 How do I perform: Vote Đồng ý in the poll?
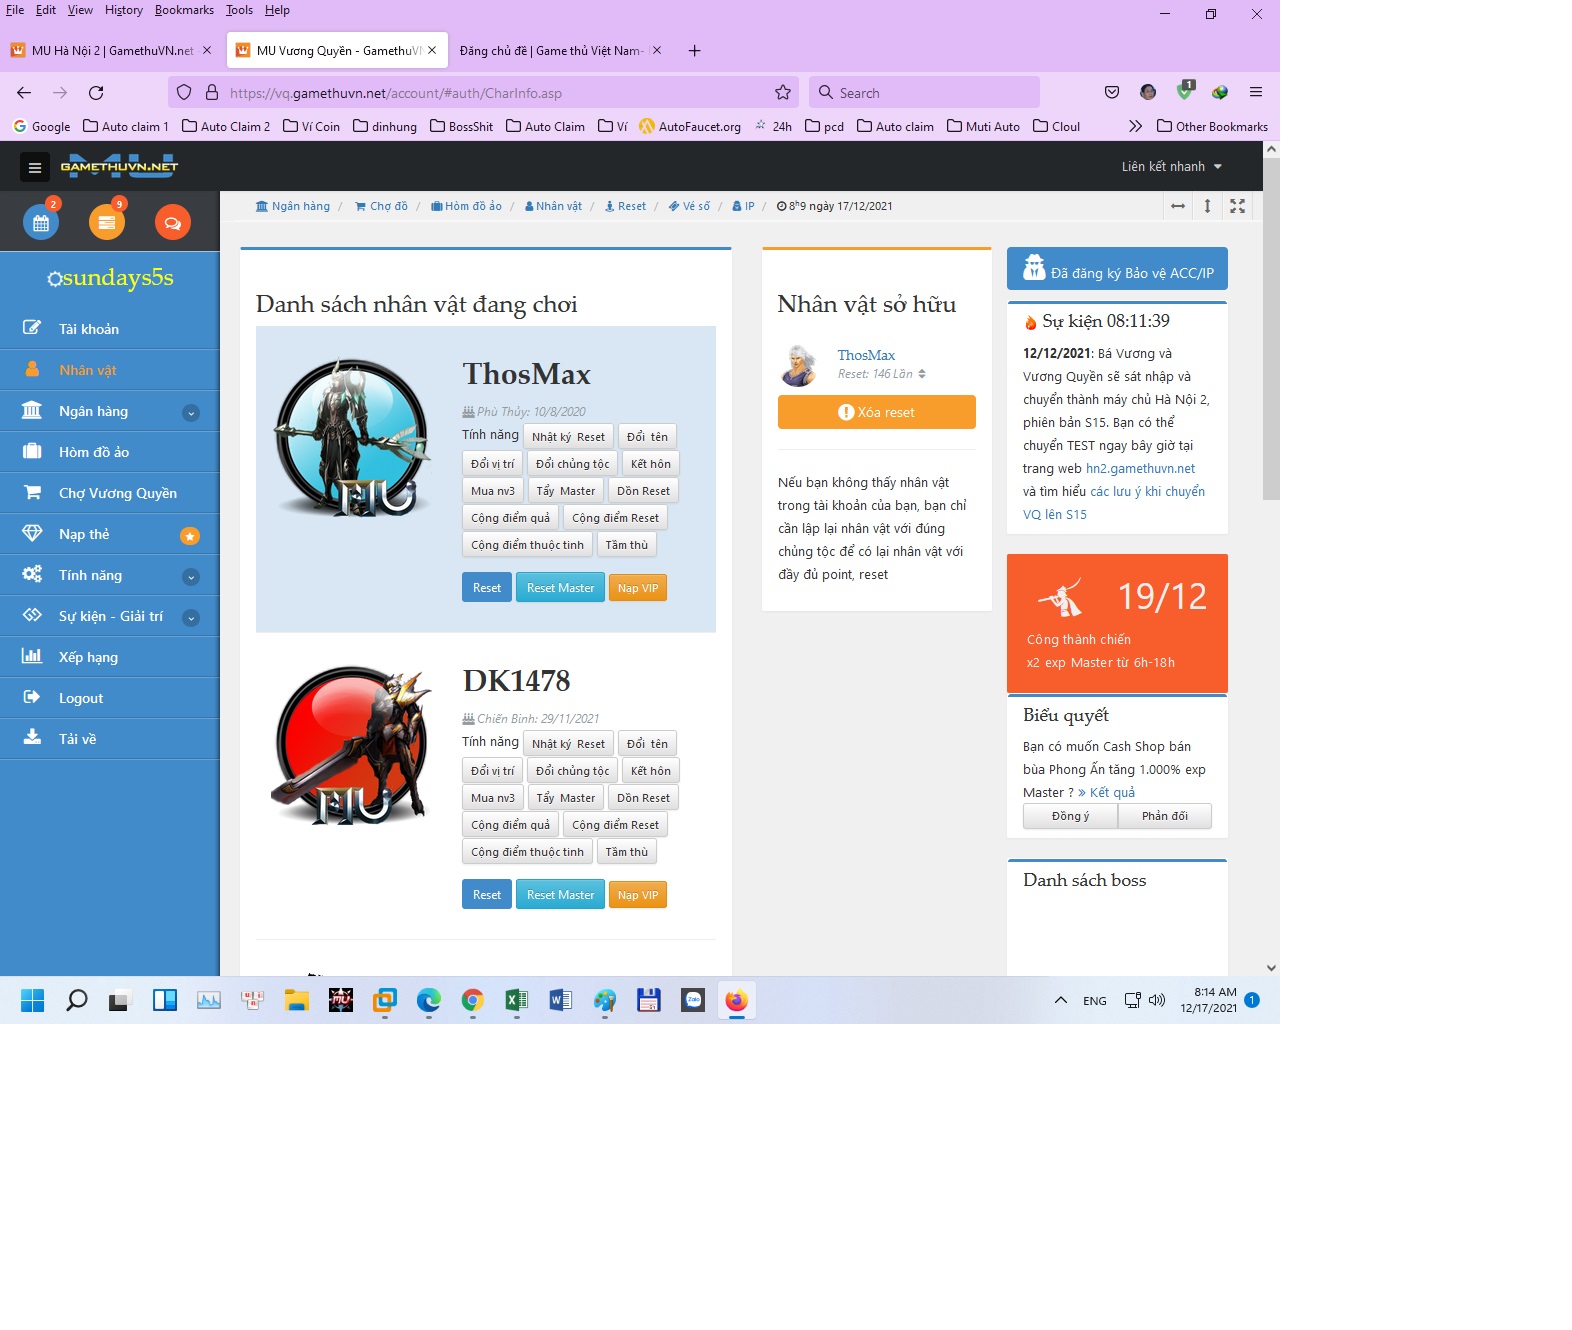click(1070, 816)
